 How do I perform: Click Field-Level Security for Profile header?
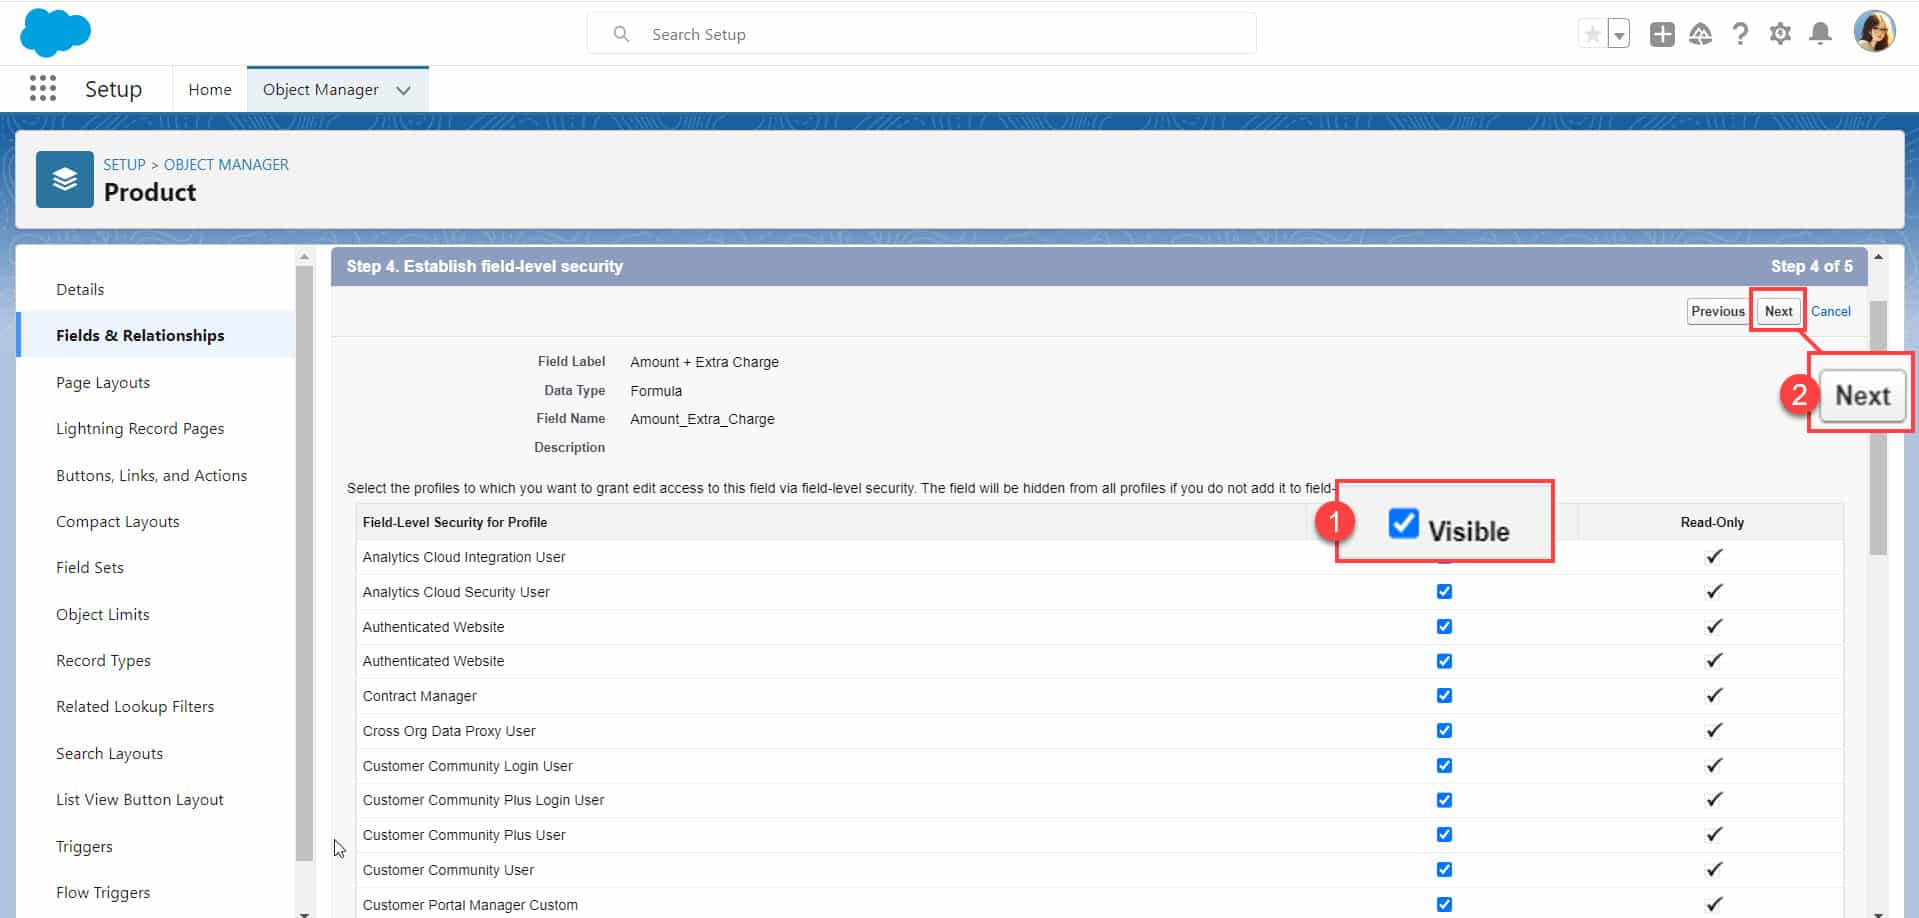point(455,522)
